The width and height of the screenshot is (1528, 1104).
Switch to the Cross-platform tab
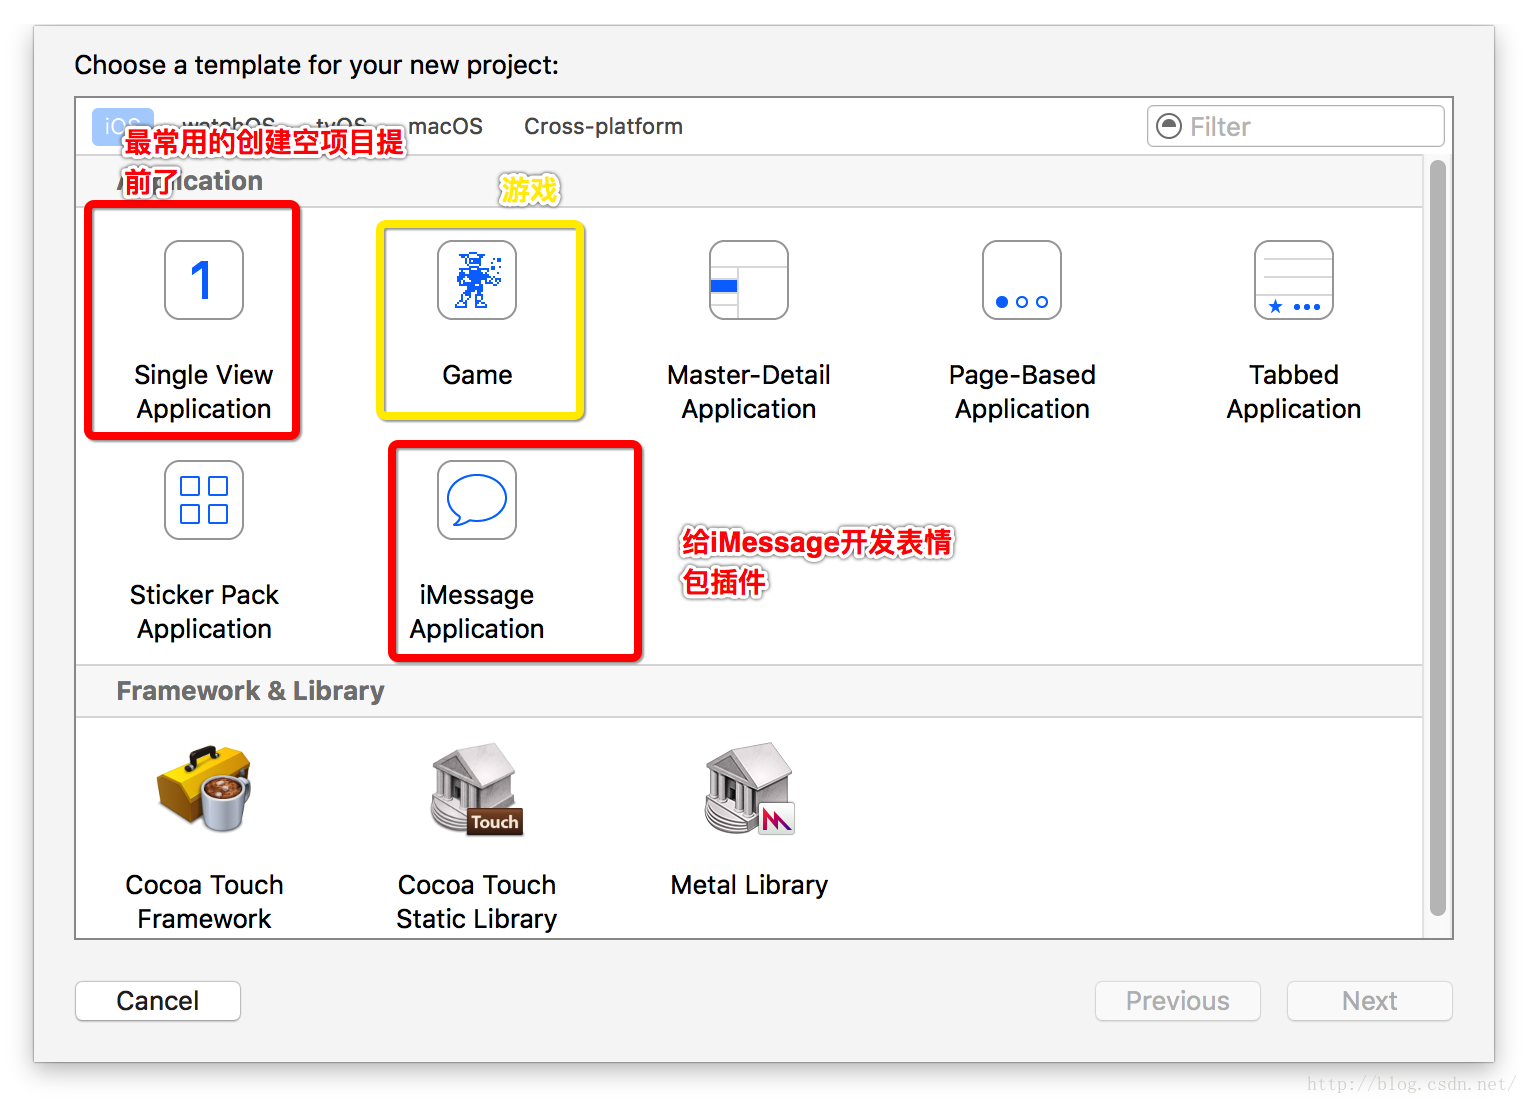tap(604, 126)
